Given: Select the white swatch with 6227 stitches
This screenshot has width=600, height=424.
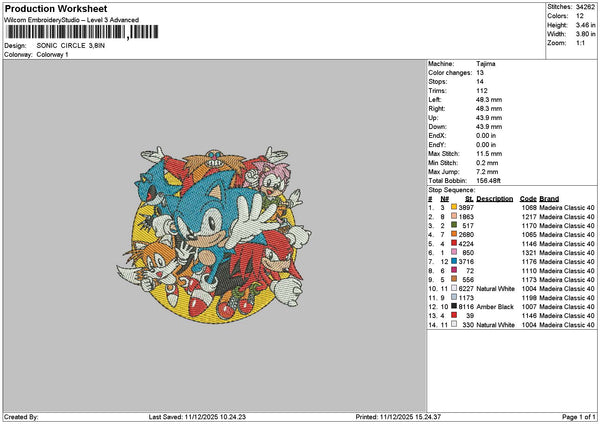Looking at the screenshot, I should pos(454,289).
